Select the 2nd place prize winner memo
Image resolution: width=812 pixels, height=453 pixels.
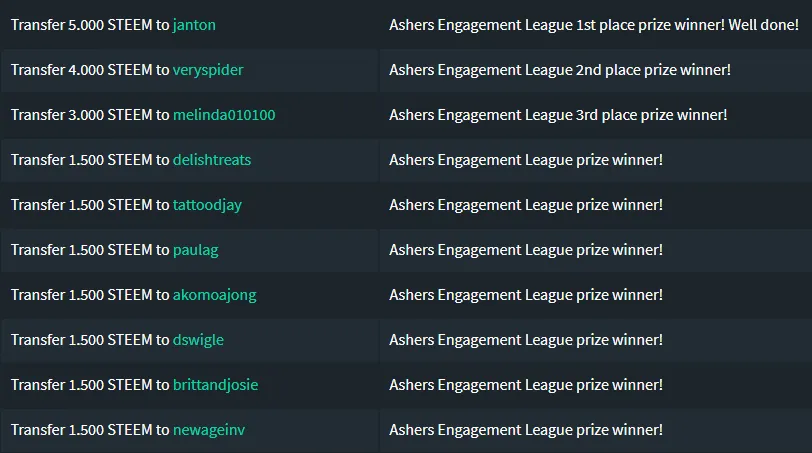tap(560, 70)
